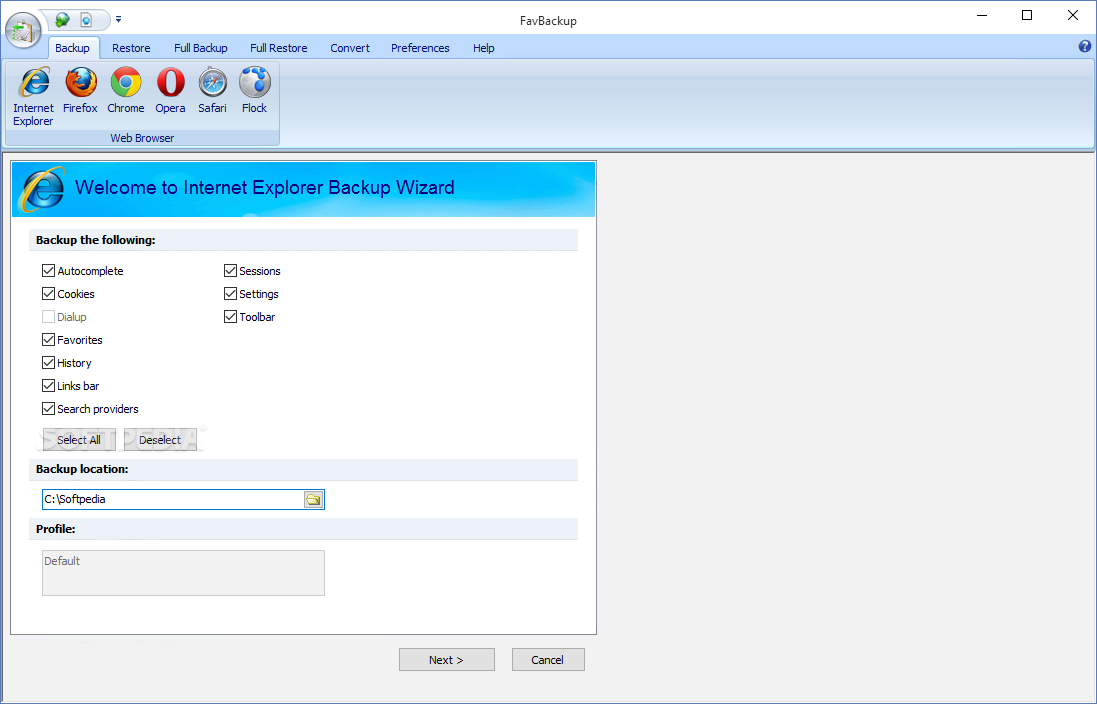Uncheck the Toolbar checkbox
Screen dimensions: 1097x704
(x=230, y=317)
